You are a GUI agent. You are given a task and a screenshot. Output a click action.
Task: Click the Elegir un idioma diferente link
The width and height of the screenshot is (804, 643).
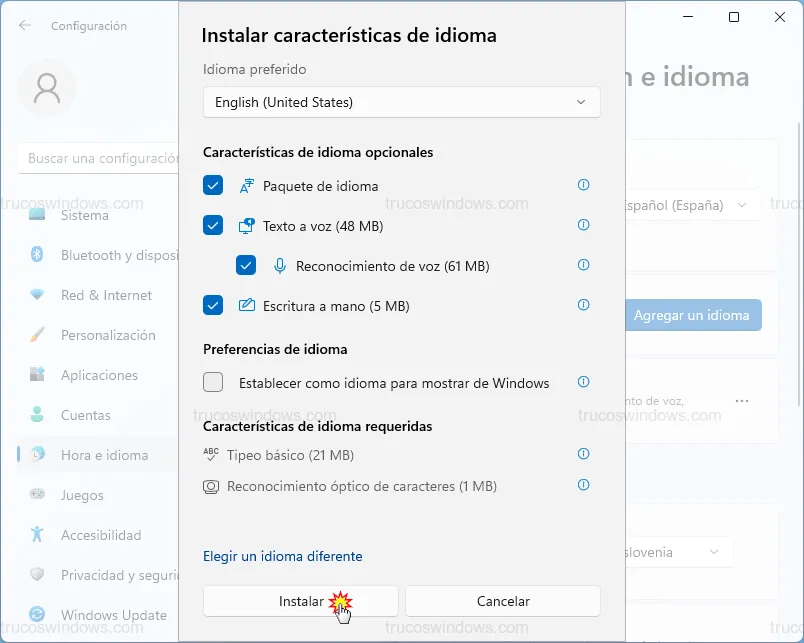coord(282,556)
